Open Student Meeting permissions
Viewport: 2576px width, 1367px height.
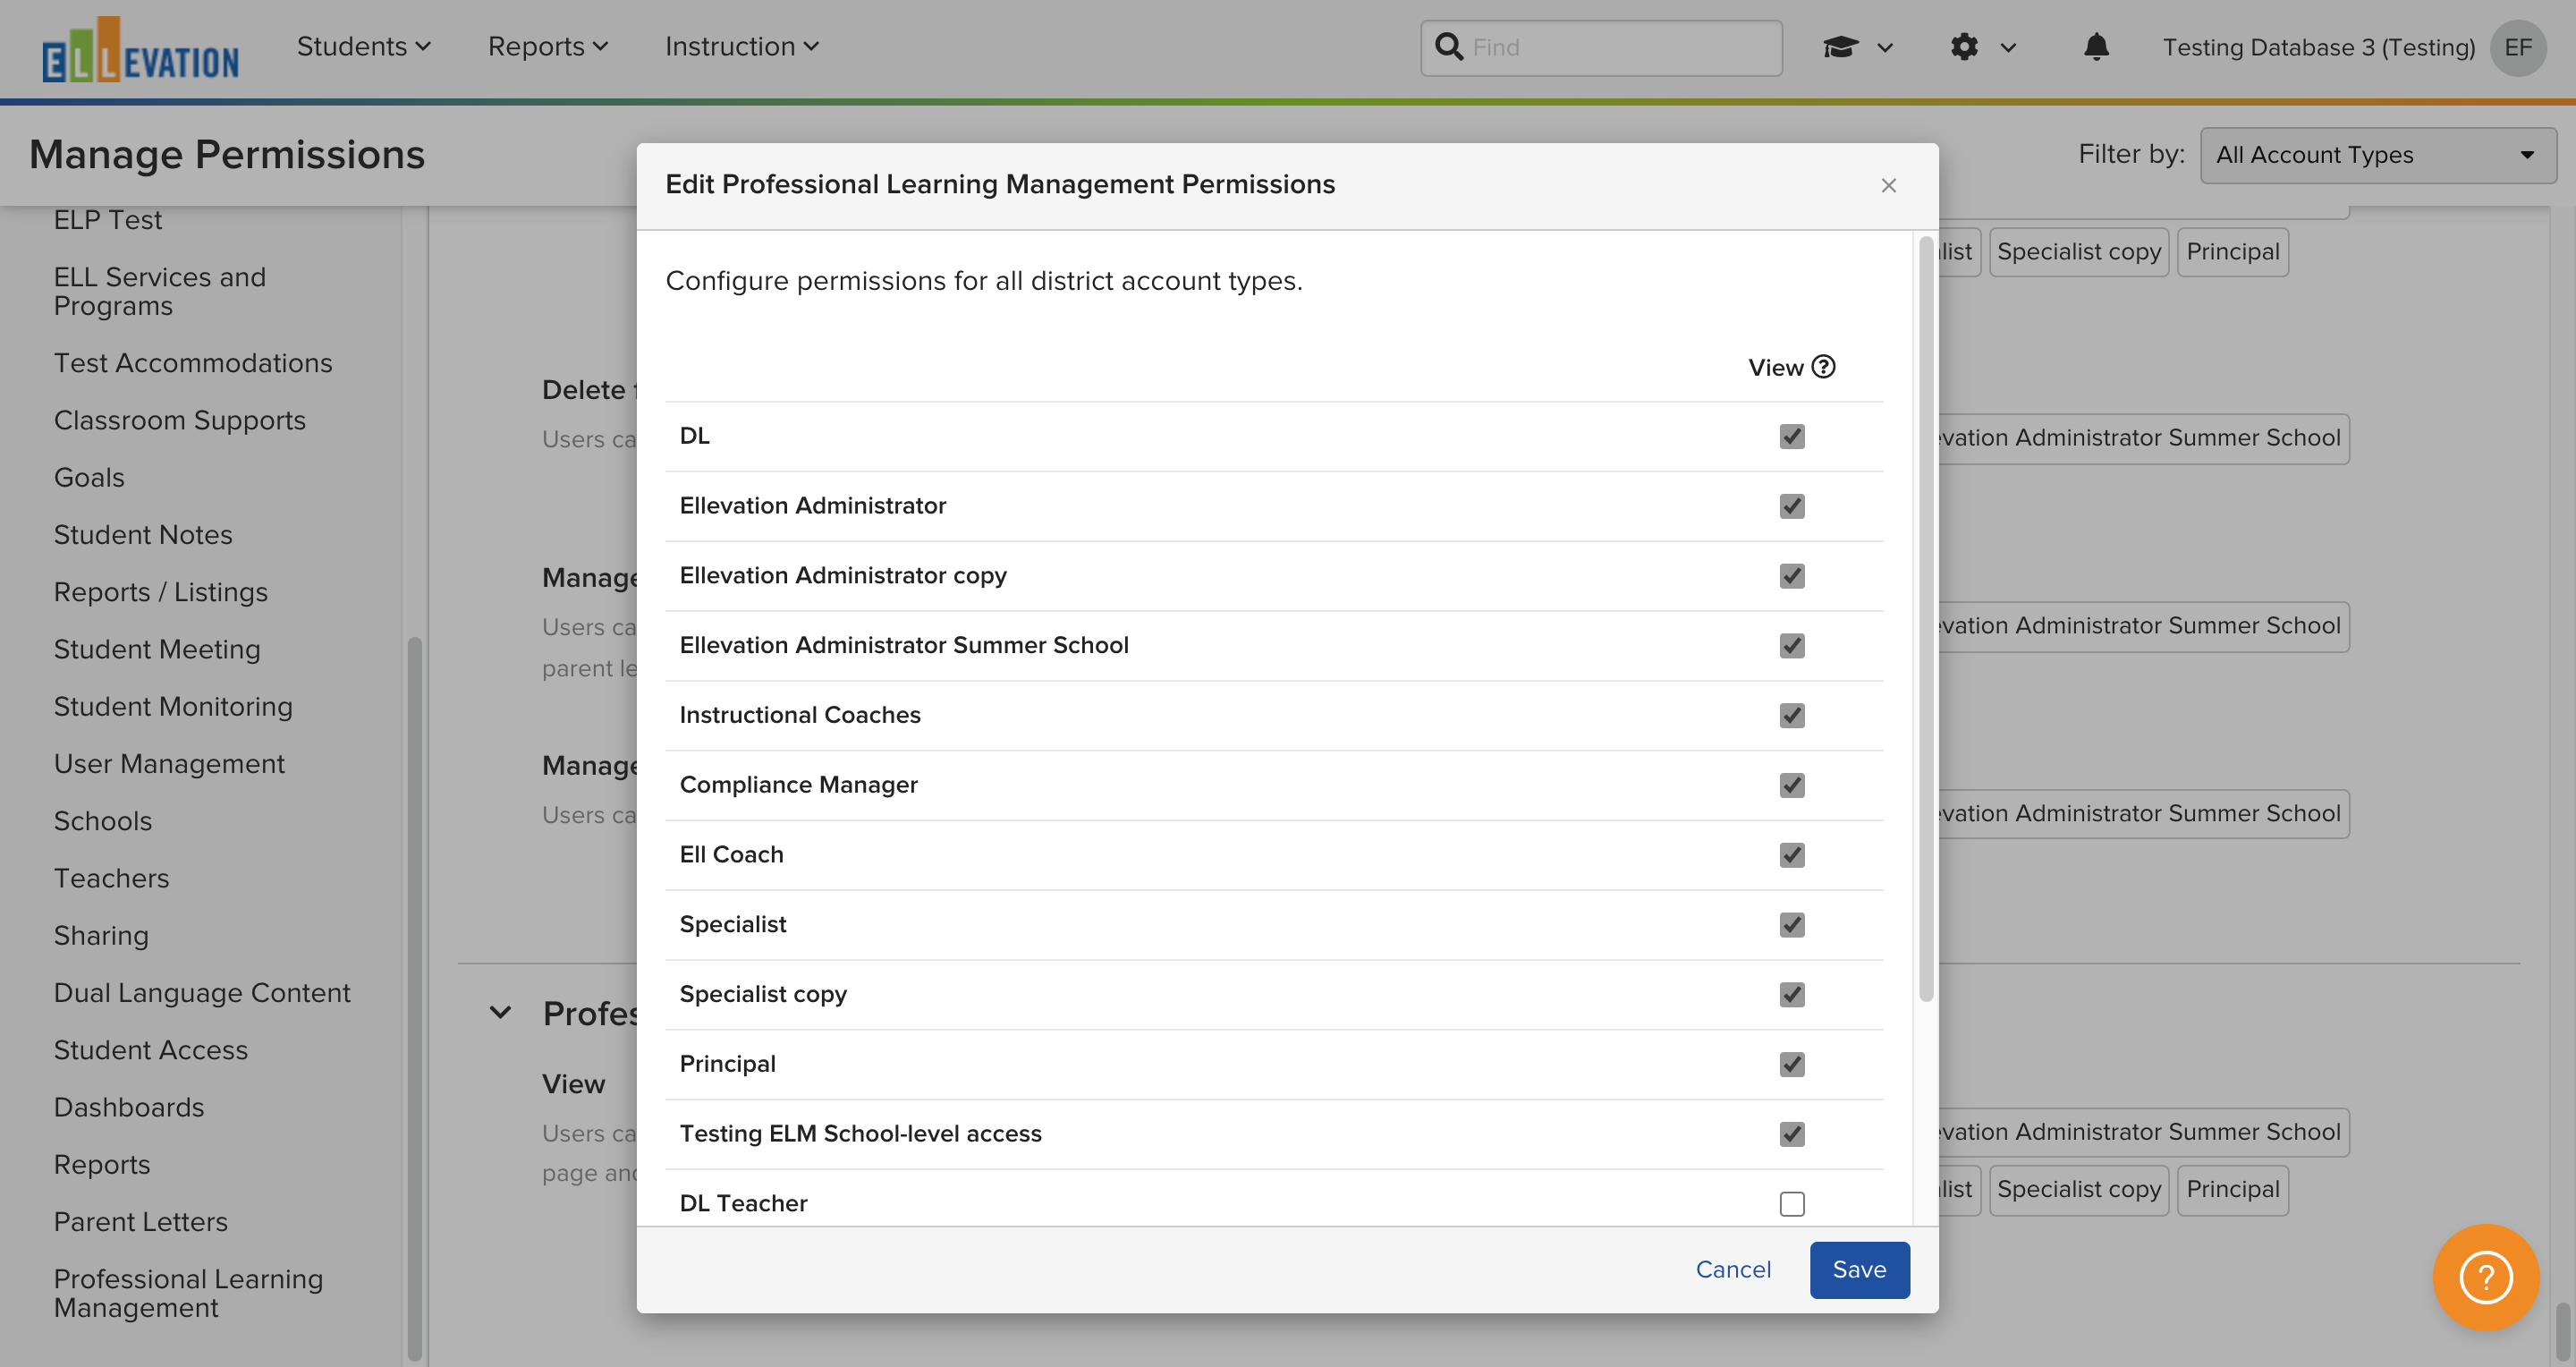click(157, 649)
